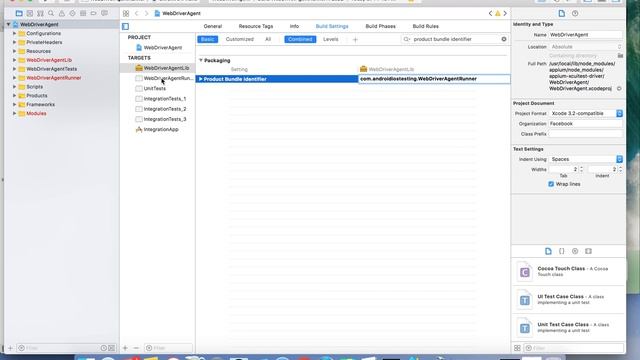Show the File Template library
The width and height of the screenshot is (640, 360).
(x=548, y=251)
